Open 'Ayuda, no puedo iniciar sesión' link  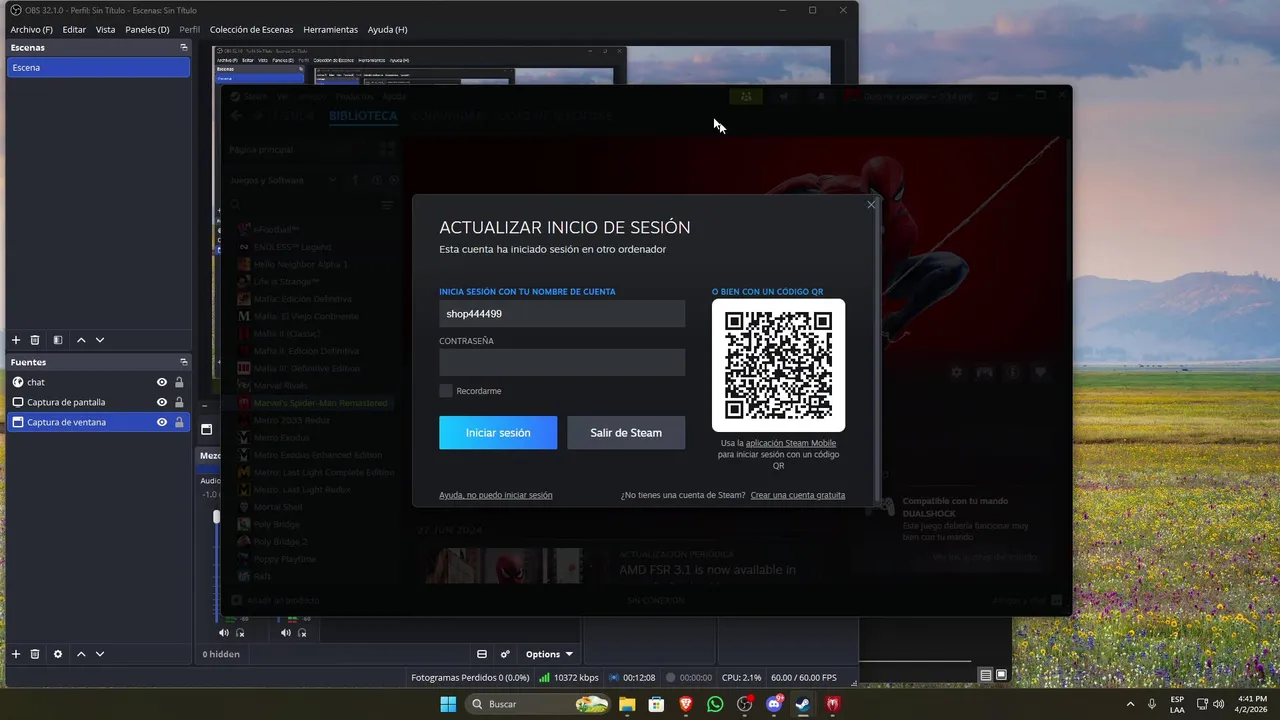click(495, 495)
